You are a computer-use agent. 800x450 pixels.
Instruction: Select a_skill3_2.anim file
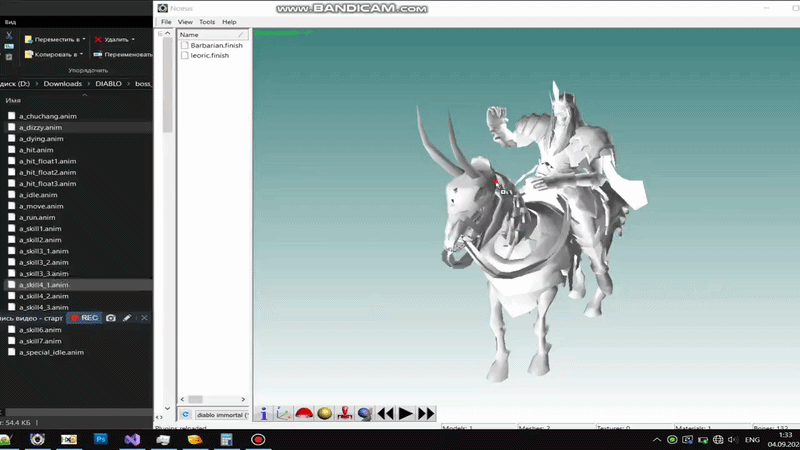click(44, 262)
